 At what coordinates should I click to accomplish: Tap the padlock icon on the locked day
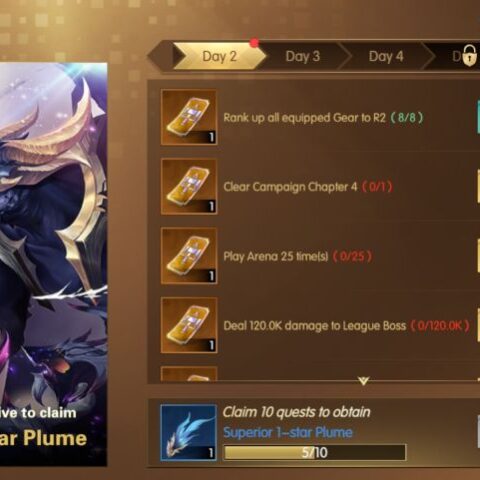(x=469, y=56)
